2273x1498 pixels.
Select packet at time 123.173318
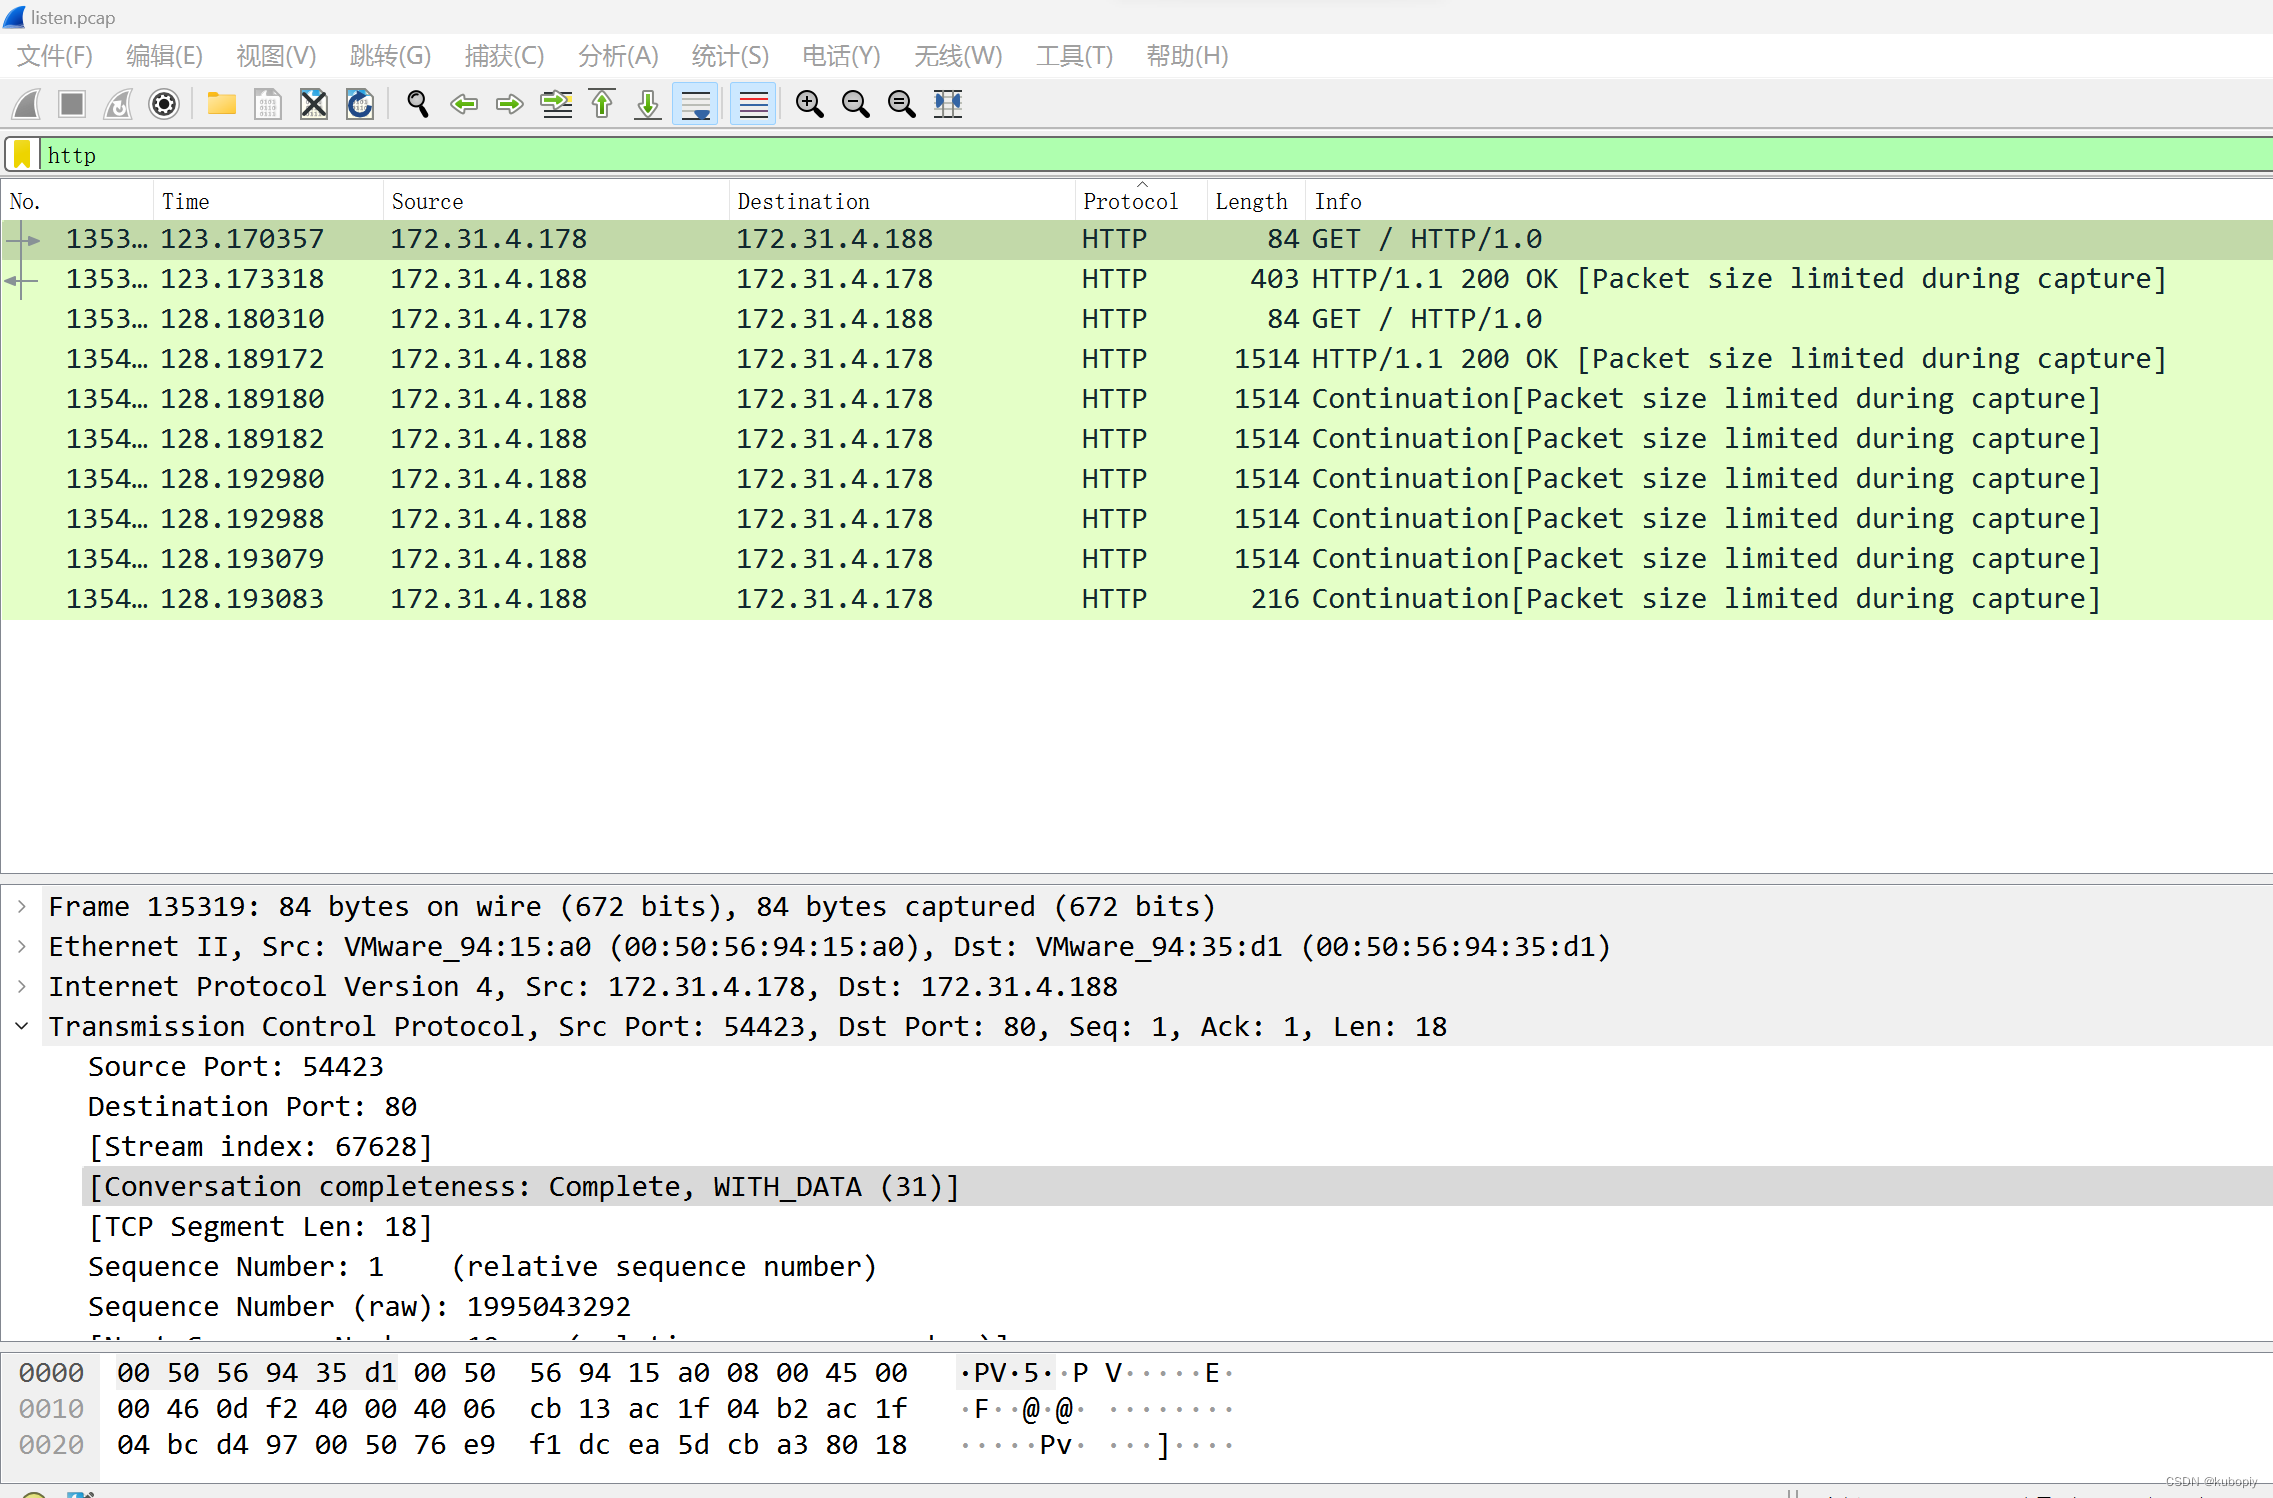(x=1137, y=279)
